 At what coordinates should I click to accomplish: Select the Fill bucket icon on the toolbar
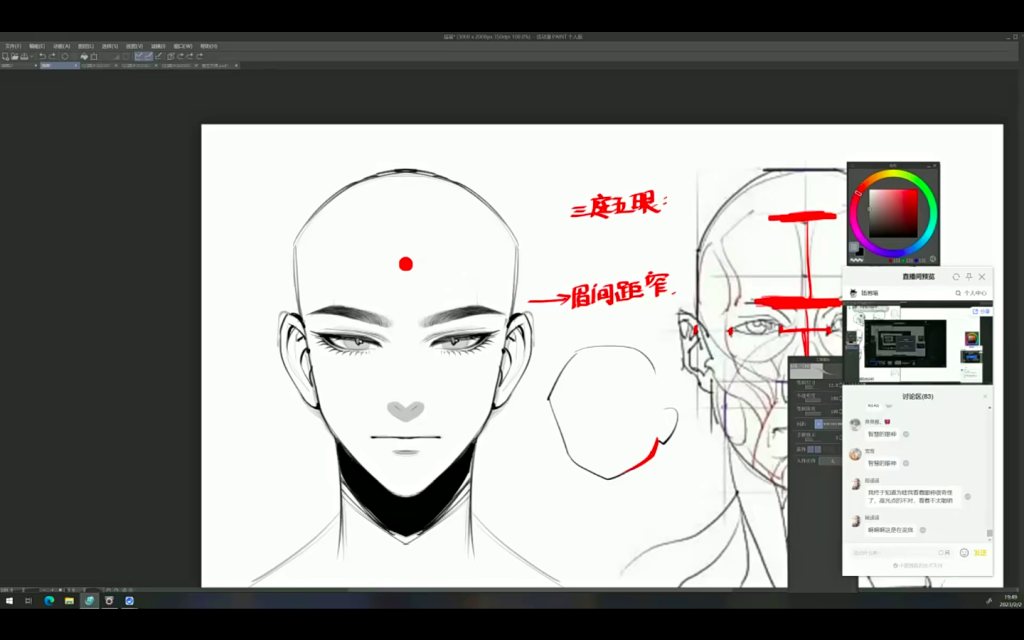point(85,56)
